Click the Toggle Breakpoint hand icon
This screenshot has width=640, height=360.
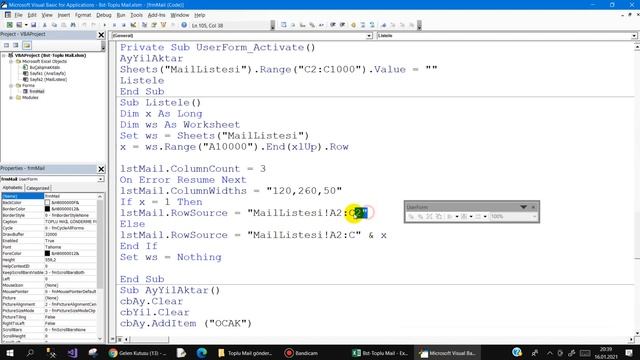[353, 25]
